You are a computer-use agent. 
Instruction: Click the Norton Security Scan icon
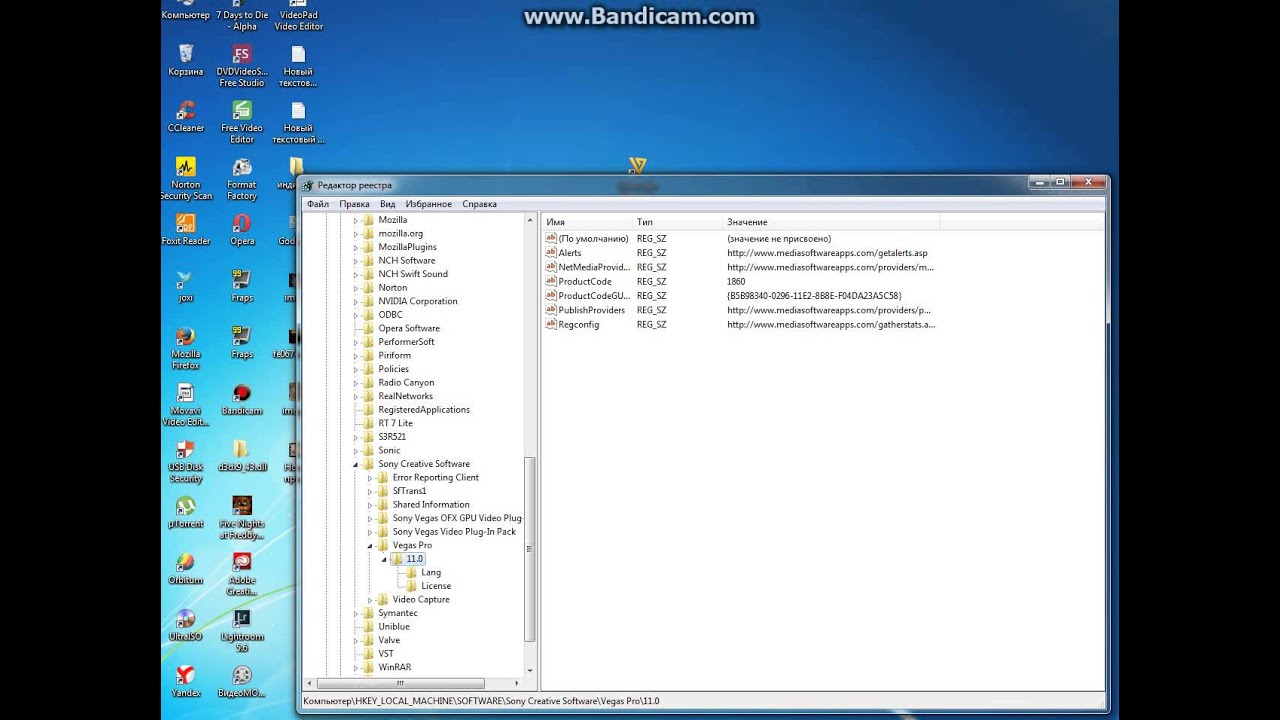point(185,178)
